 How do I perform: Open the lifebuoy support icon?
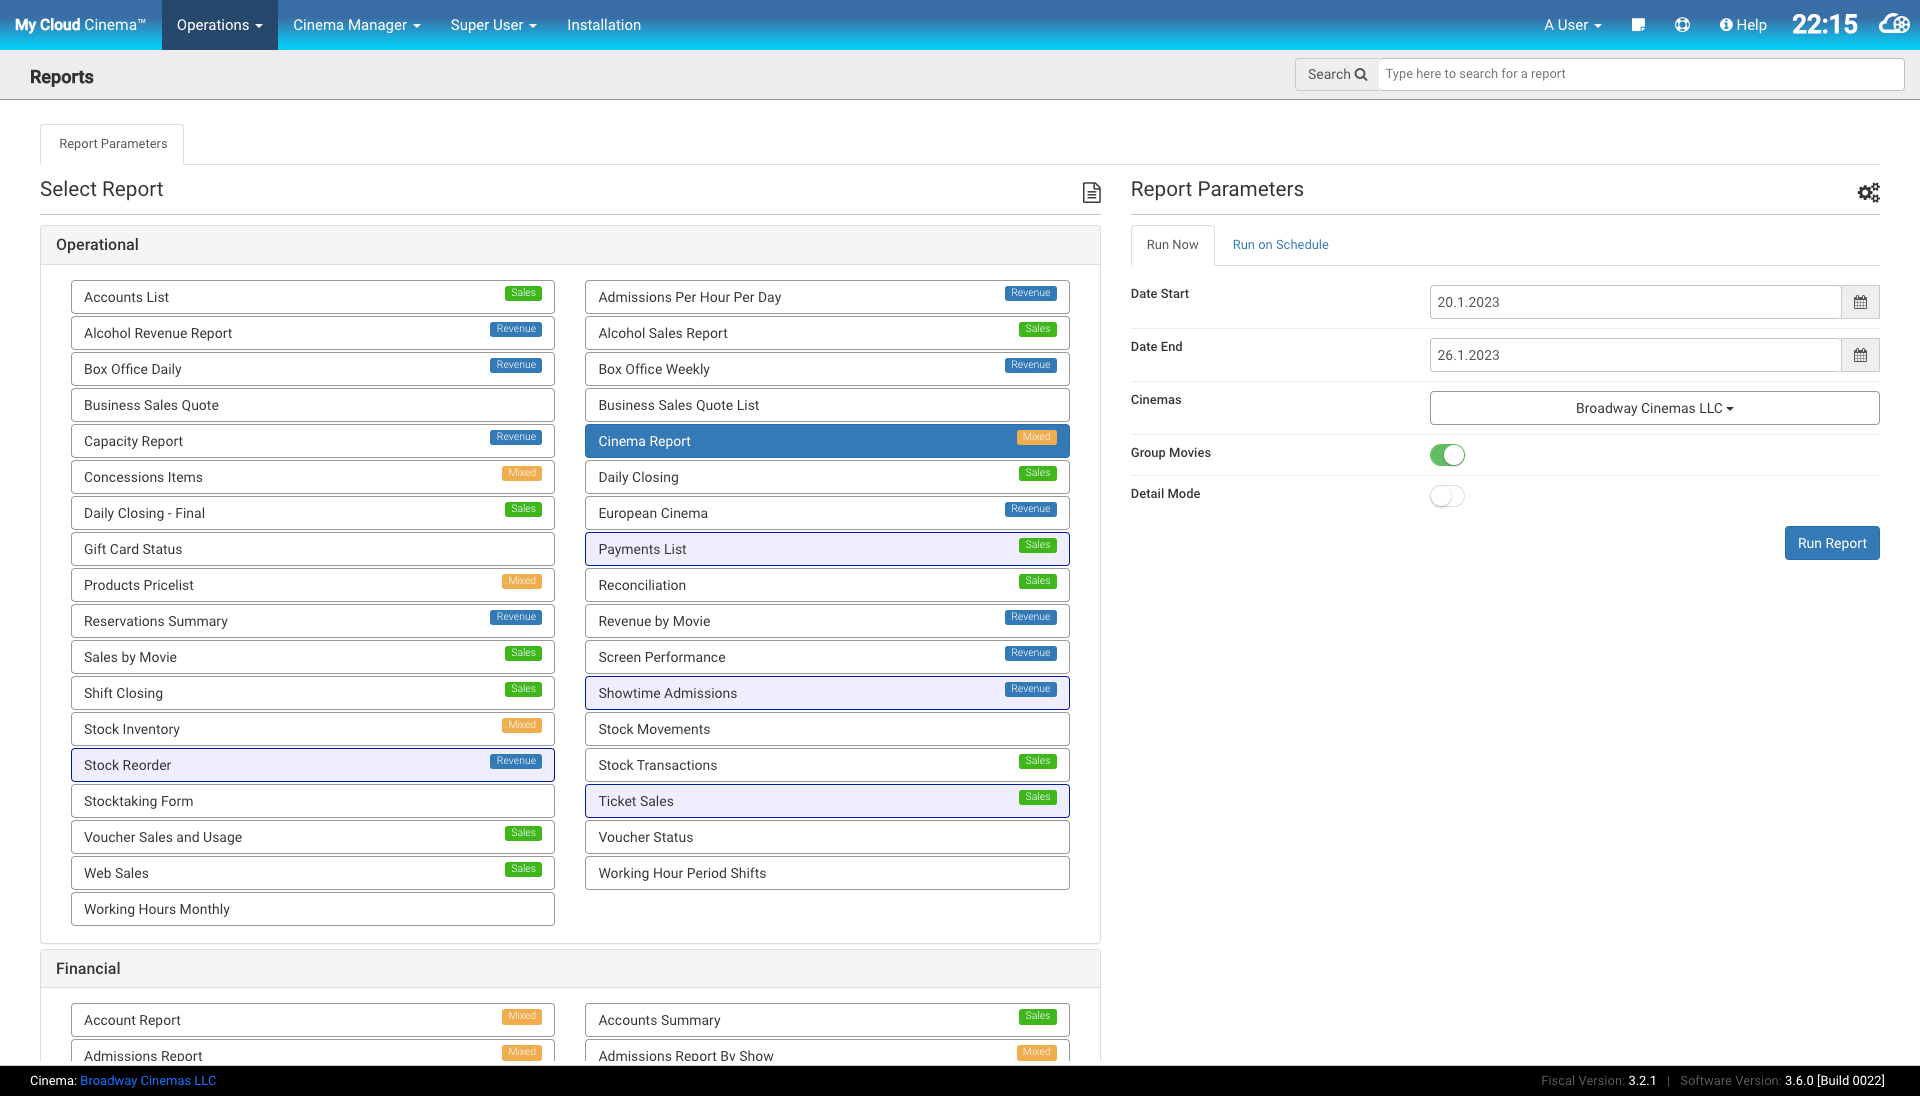(x=1682, y=25)
